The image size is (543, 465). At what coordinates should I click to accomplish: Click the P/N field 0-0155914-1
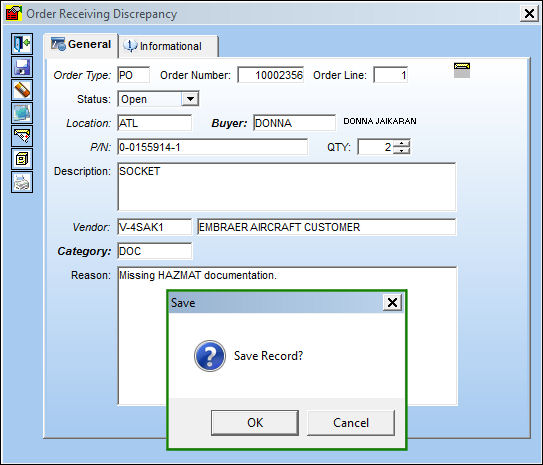click(213, 147)
